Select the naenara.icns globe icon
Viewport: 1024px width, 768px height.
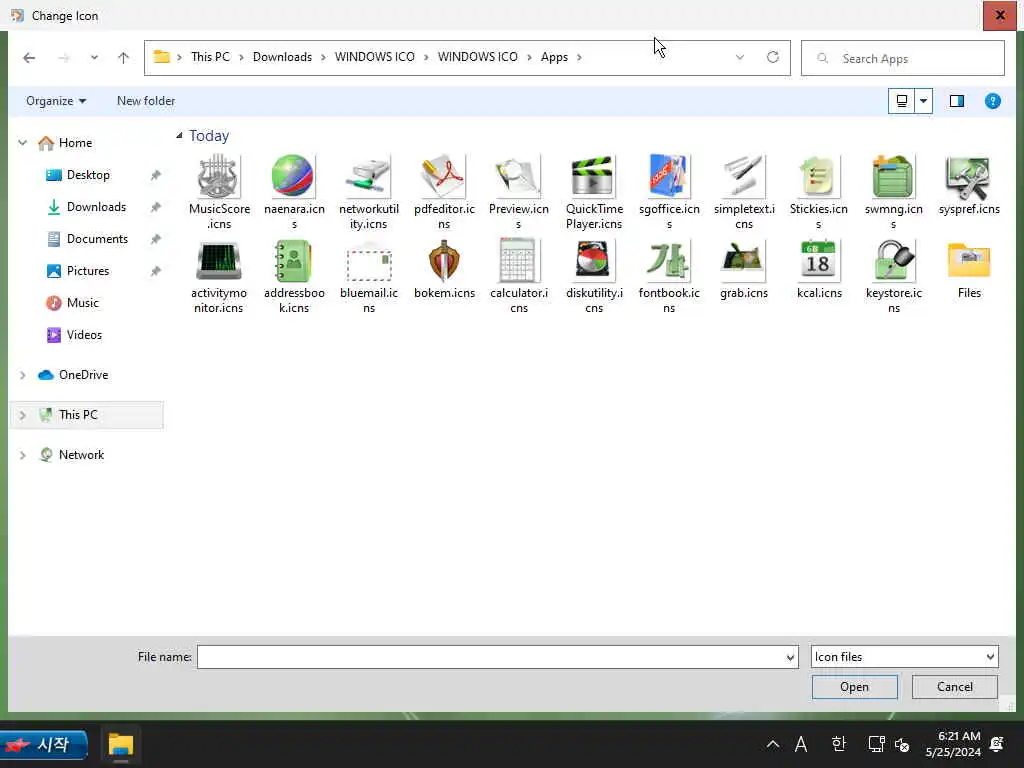(x=293, y=177)
